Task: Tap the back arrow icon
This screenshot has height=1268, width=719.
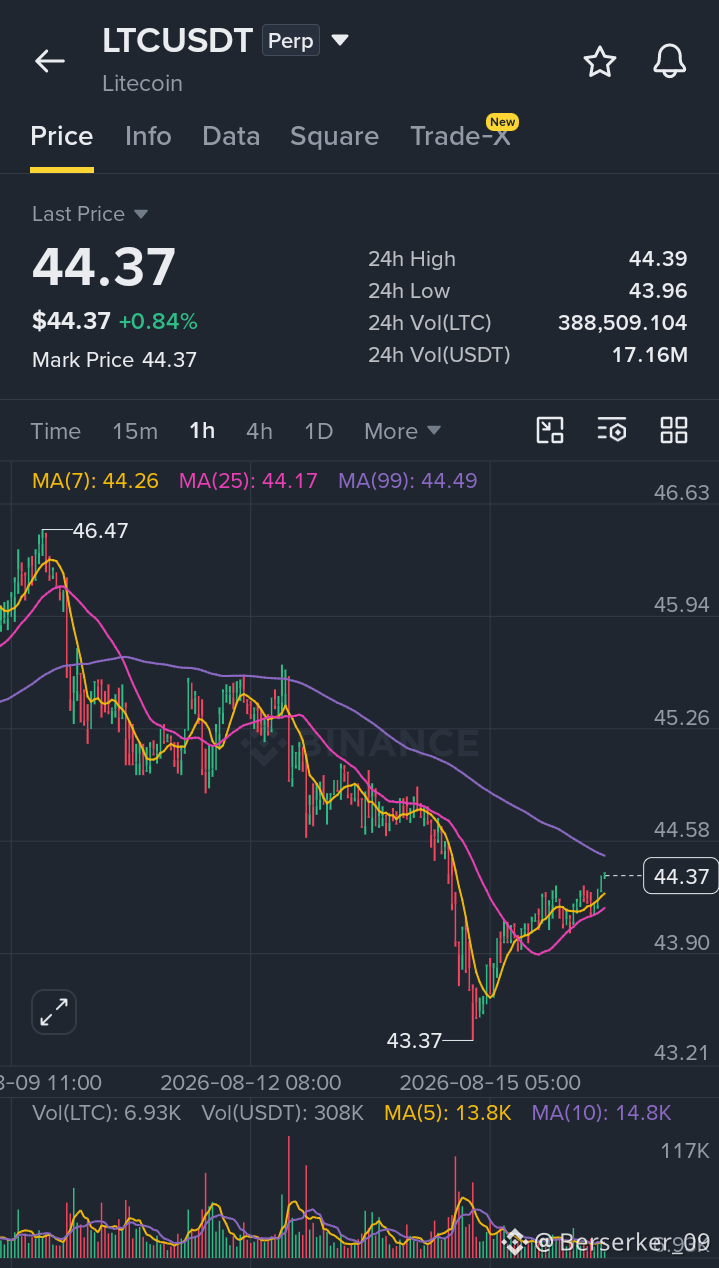Action: (x=49, y=61)
